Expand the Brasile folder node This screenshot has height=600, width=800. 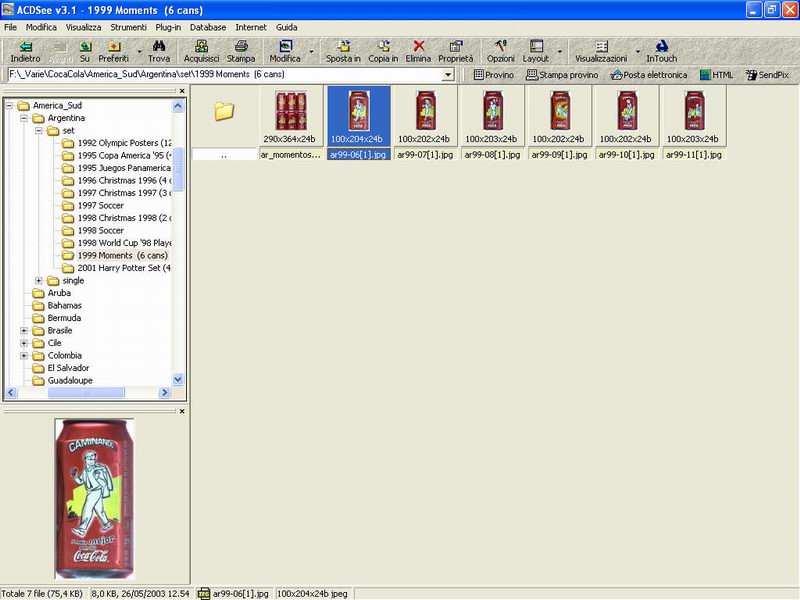click(x=23, y=331)
